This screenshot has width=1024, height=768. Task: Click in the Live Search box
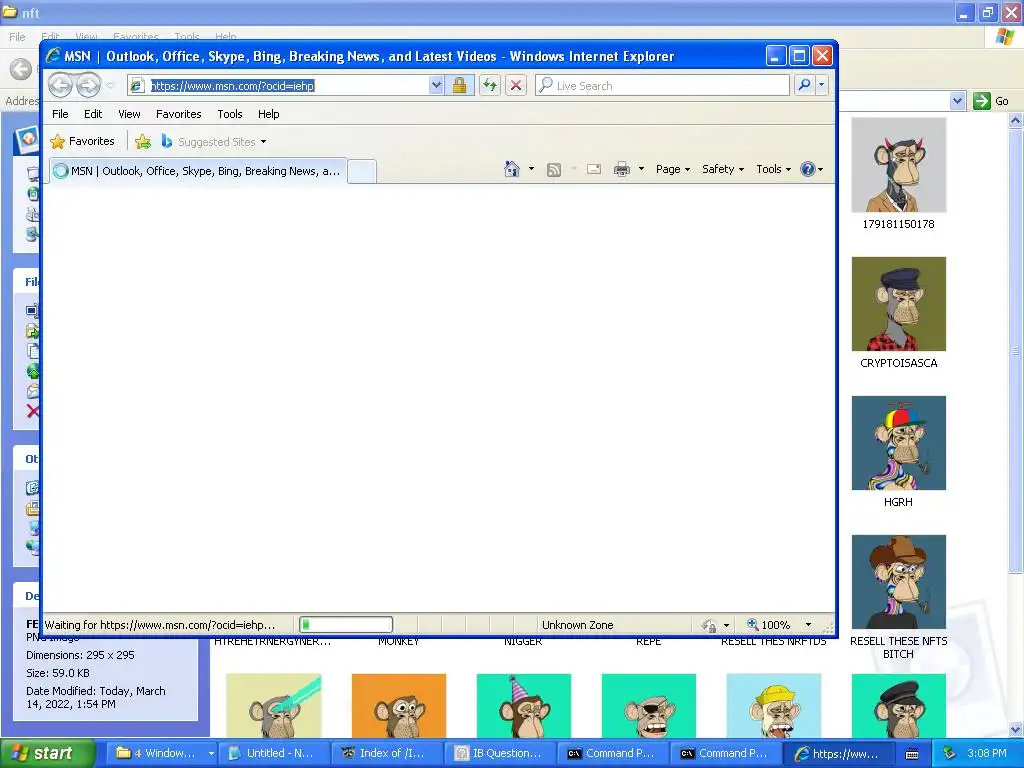[662, 86]
